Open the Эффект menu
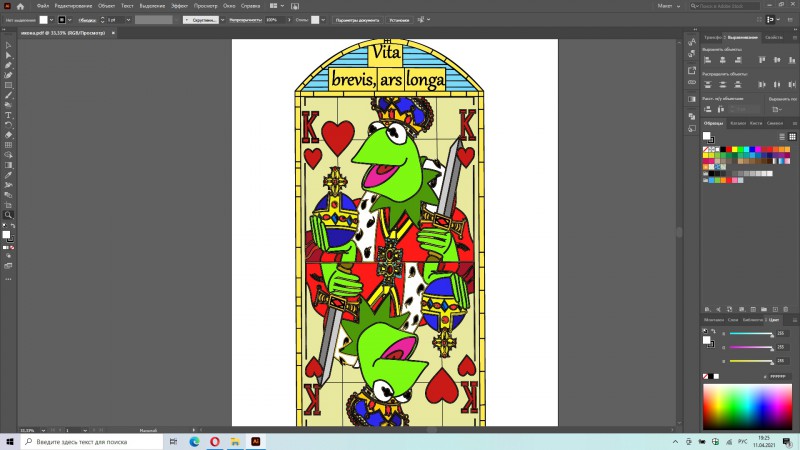 (179, 6)
